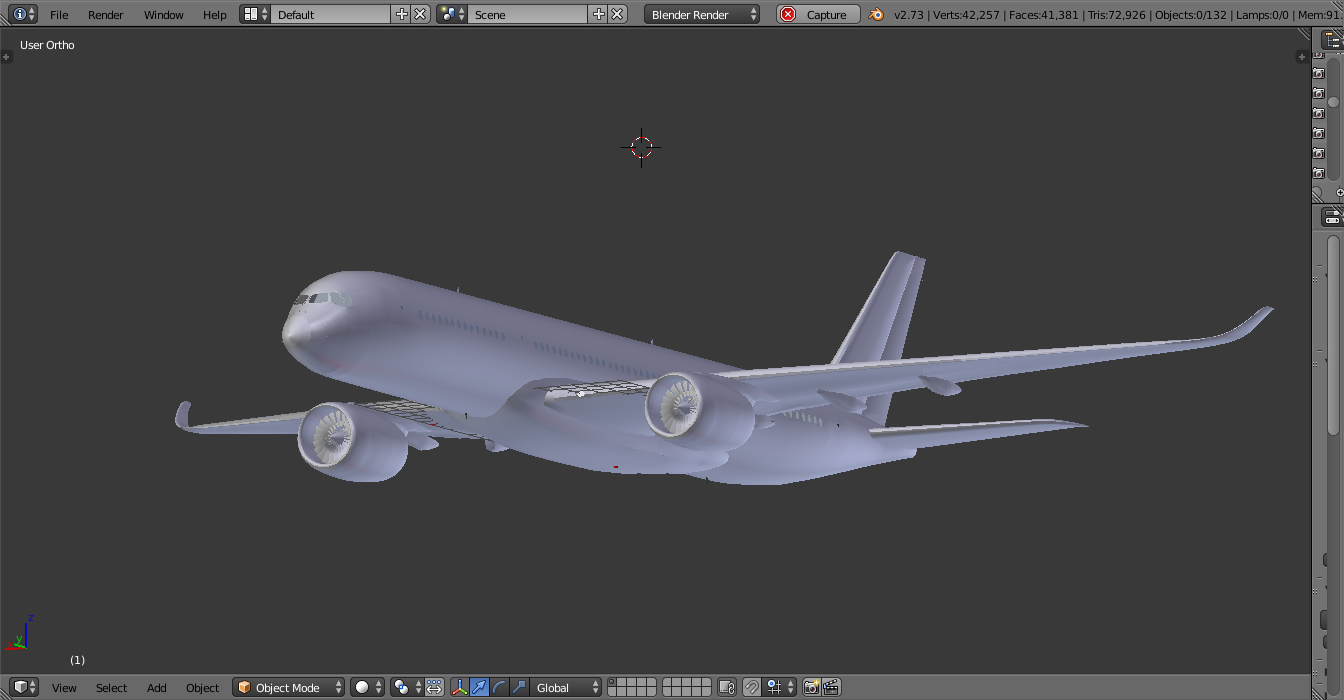Open the Select menu in 3D viewport
The image size is (1344, 700).
(x=111, y=688)
